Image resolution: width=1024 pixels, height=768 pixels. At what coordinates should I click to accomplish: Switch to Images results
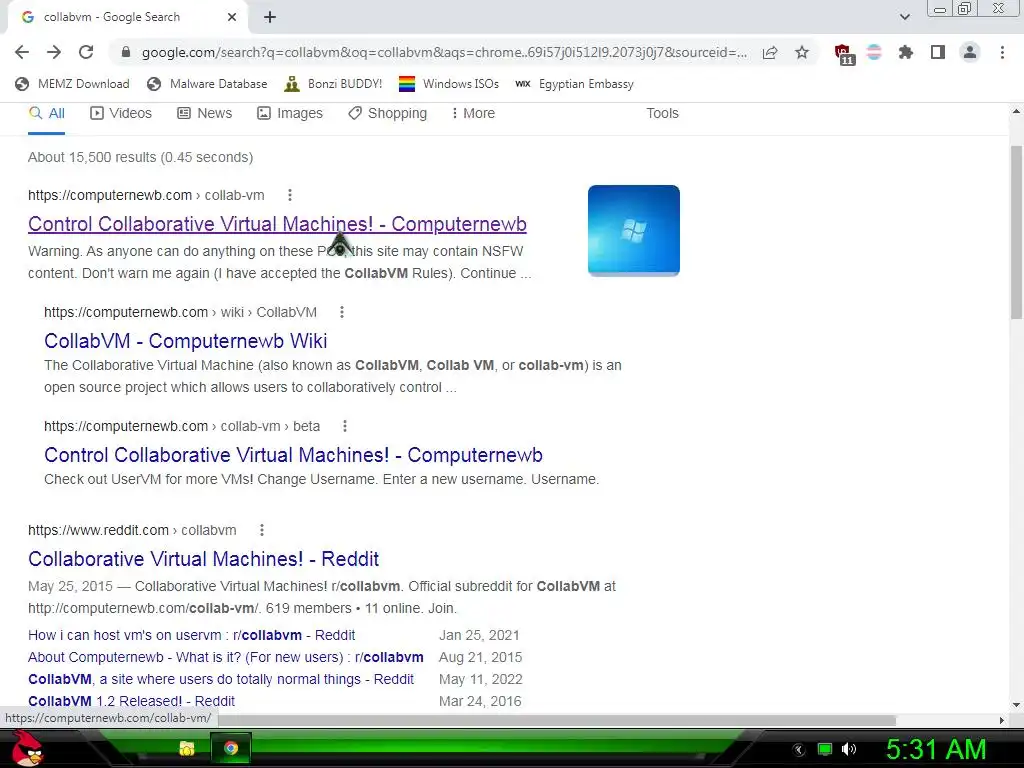[290, 114]
